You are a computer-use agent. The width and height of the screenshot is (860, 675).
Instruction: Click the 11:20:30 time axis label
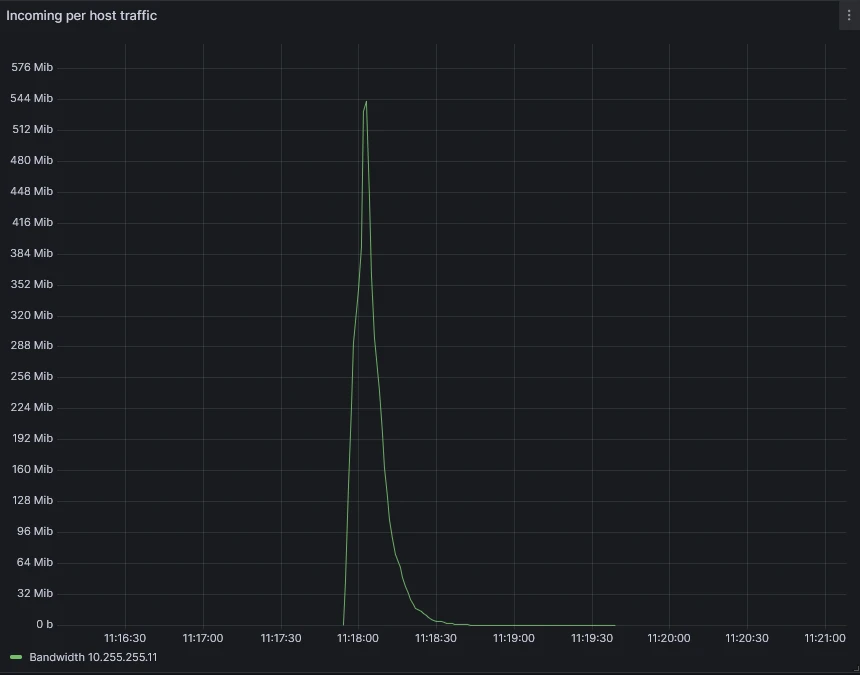[746, 638]
